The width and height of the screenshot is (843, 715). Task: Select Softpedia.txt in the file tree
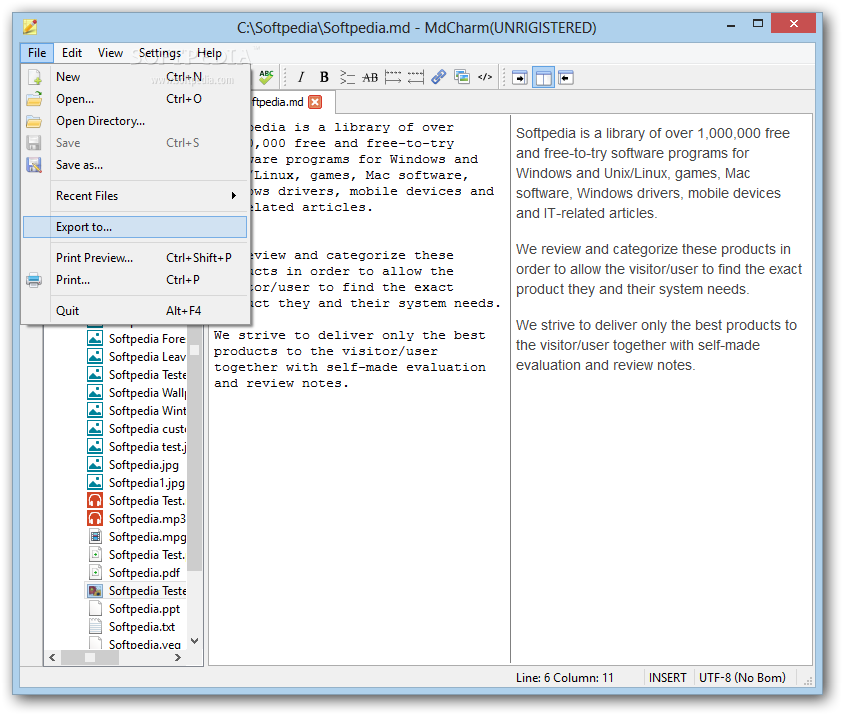click(142, 627)
